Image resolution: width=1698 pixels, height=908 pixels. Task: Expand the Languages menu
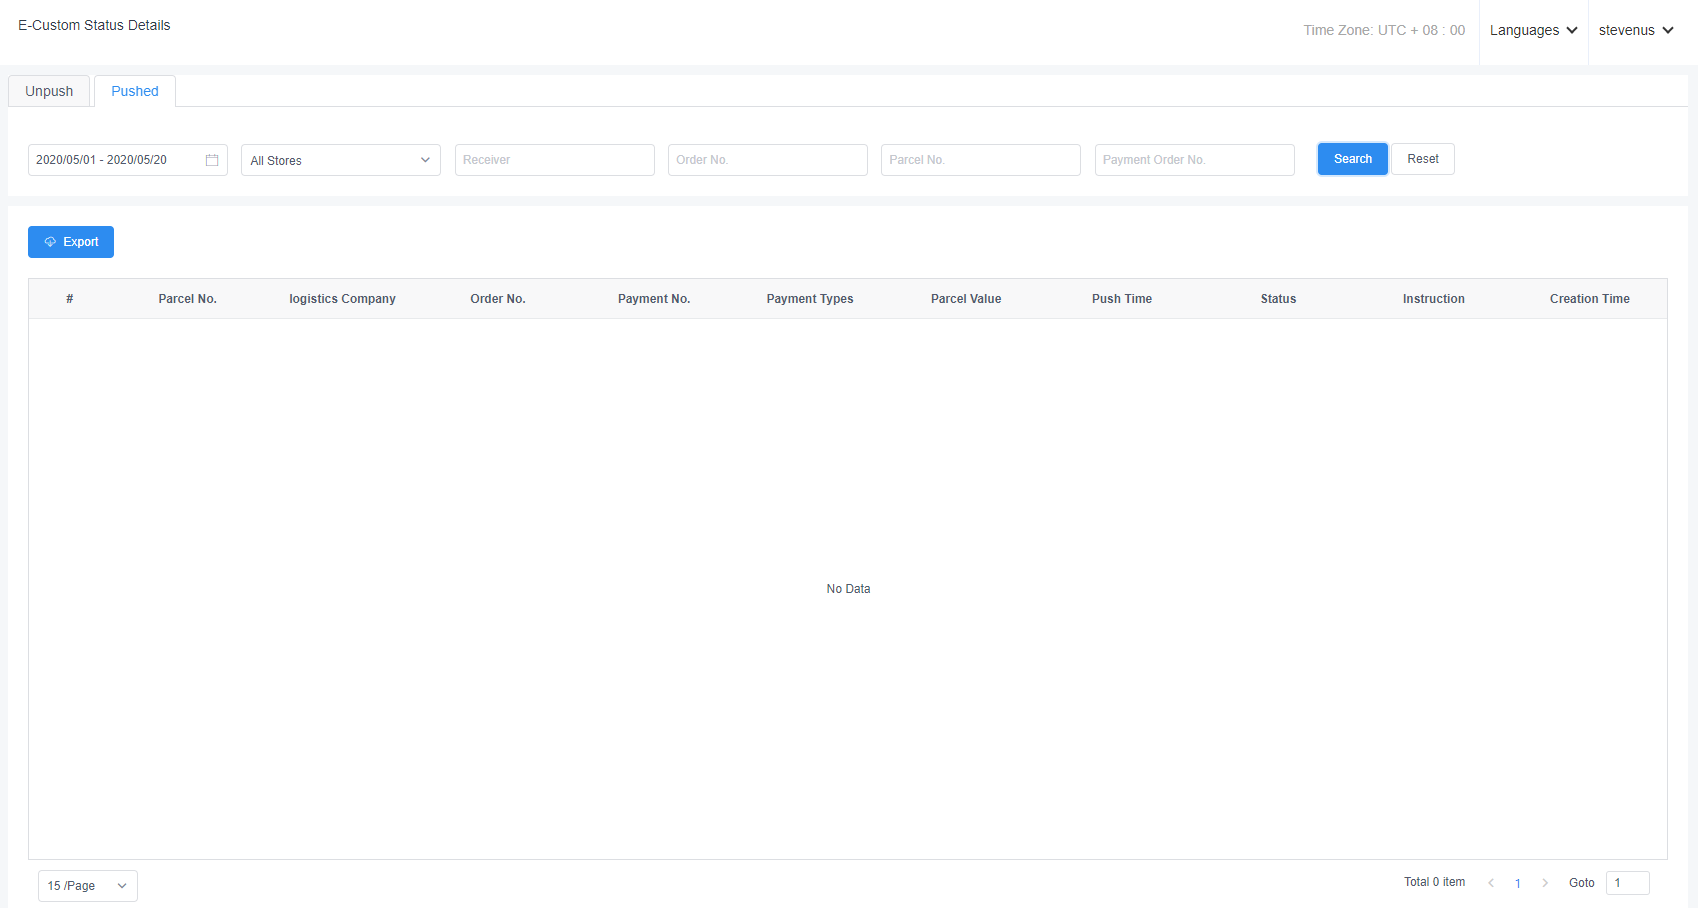[x=1533, y=30]
